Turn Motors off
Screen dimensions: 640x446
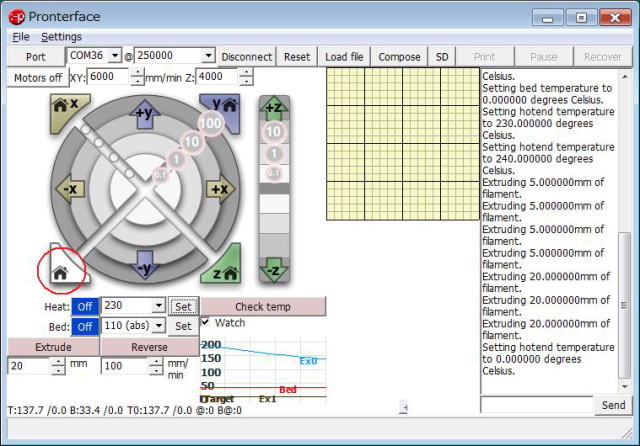[38, 78]
